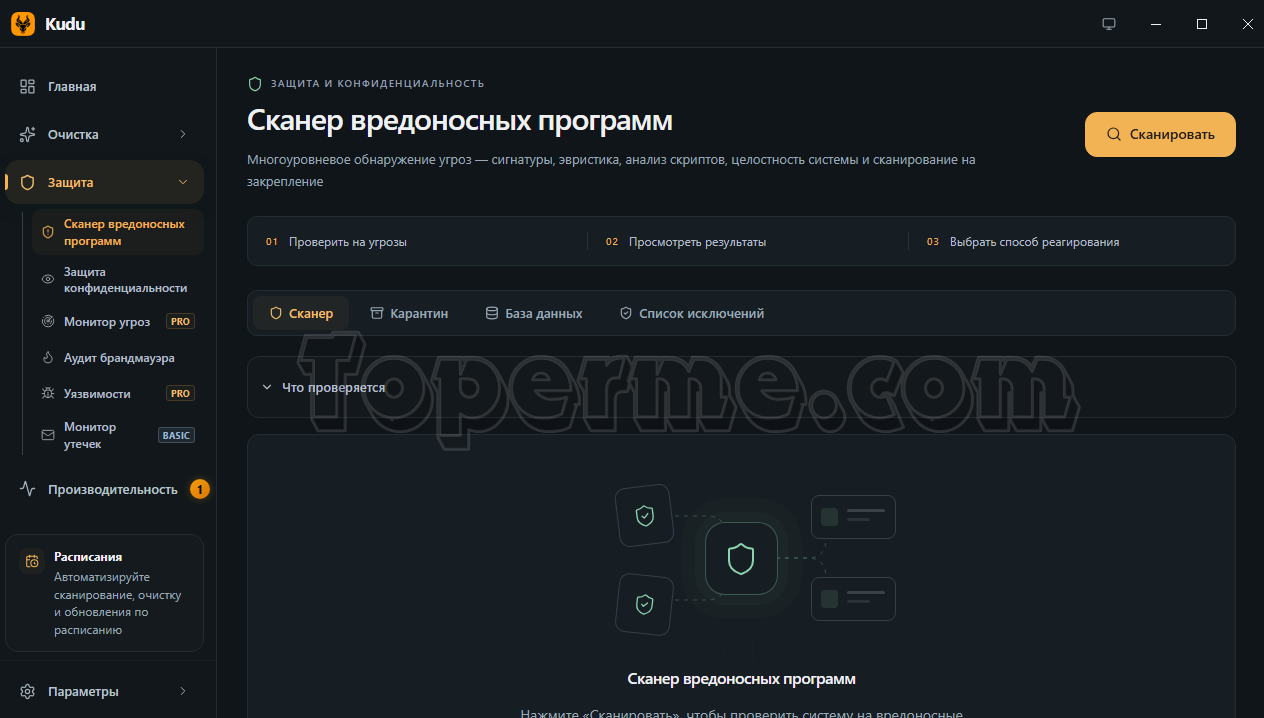Click the Защита конфиденциальности eye icon
The image size is (1264, 718).
48,280
